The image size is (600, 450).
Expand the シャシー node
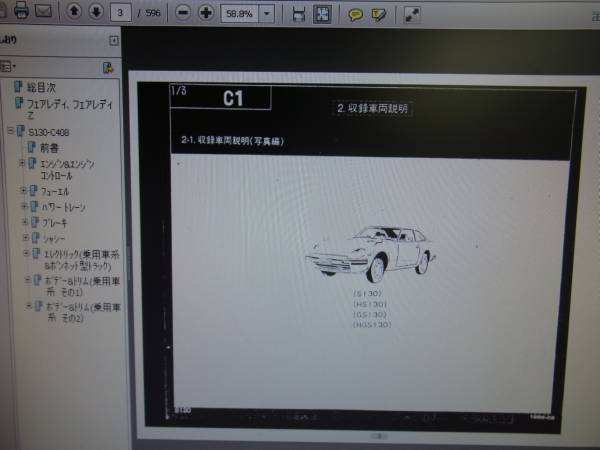26,238
